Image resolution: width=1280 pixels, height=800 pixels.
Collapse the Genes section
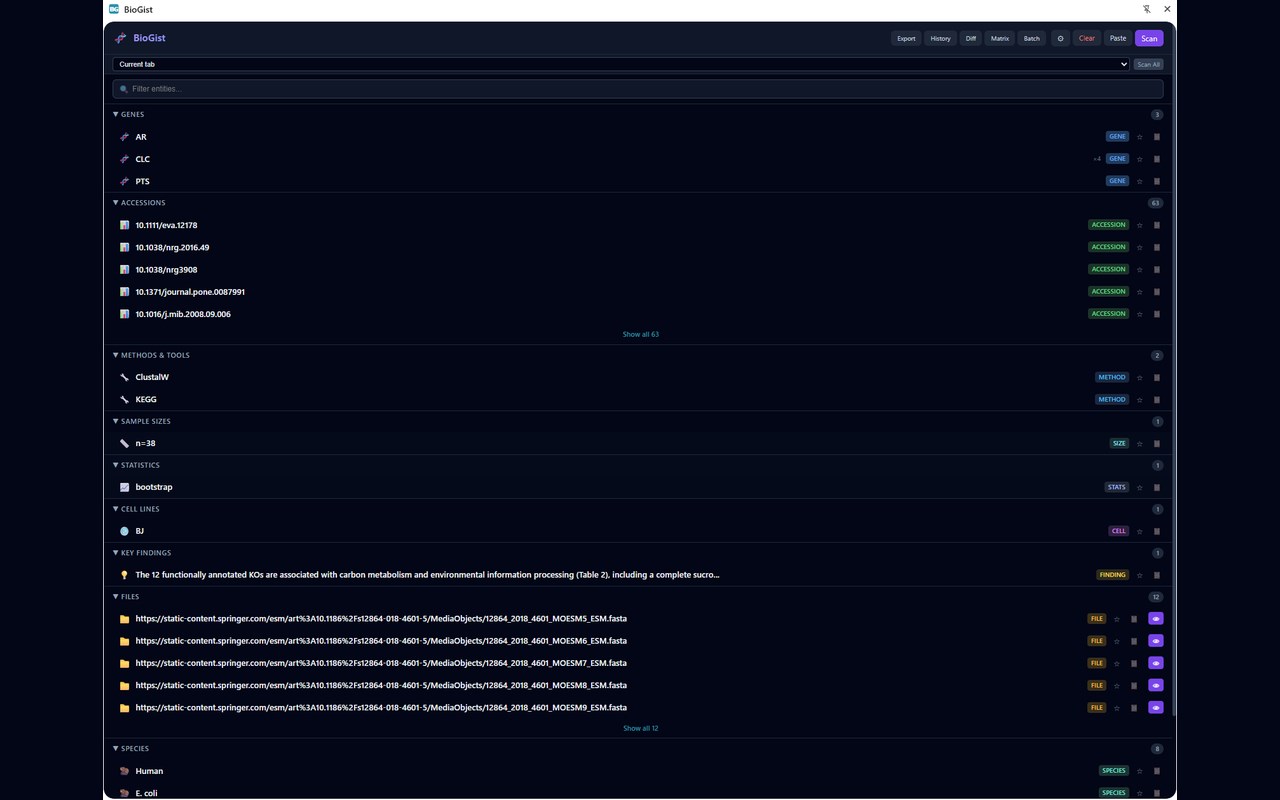pyautogui.click(x=129, y=114)
